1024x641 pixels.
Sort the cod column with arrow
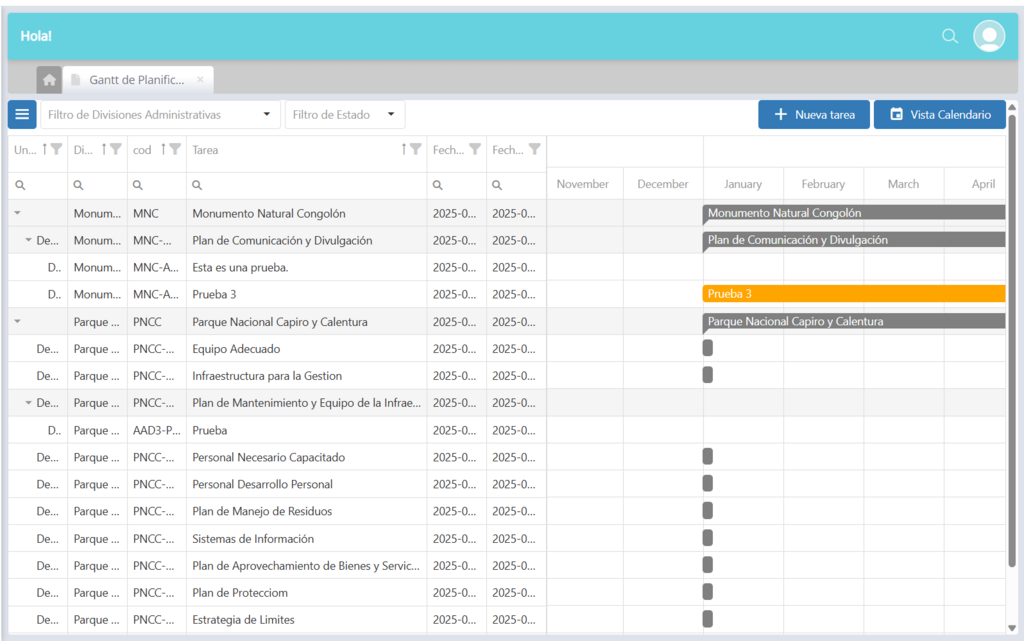pyautogui.click(x=162, y=149)
